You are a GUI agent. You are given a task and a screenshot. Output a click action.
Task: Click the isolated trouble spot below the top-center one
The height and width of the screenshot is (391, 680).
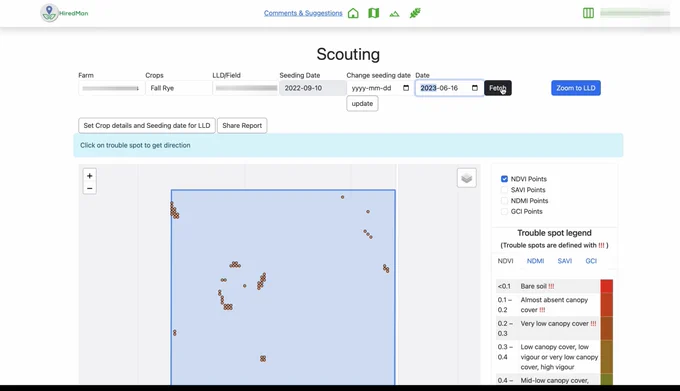click(368, 212)
